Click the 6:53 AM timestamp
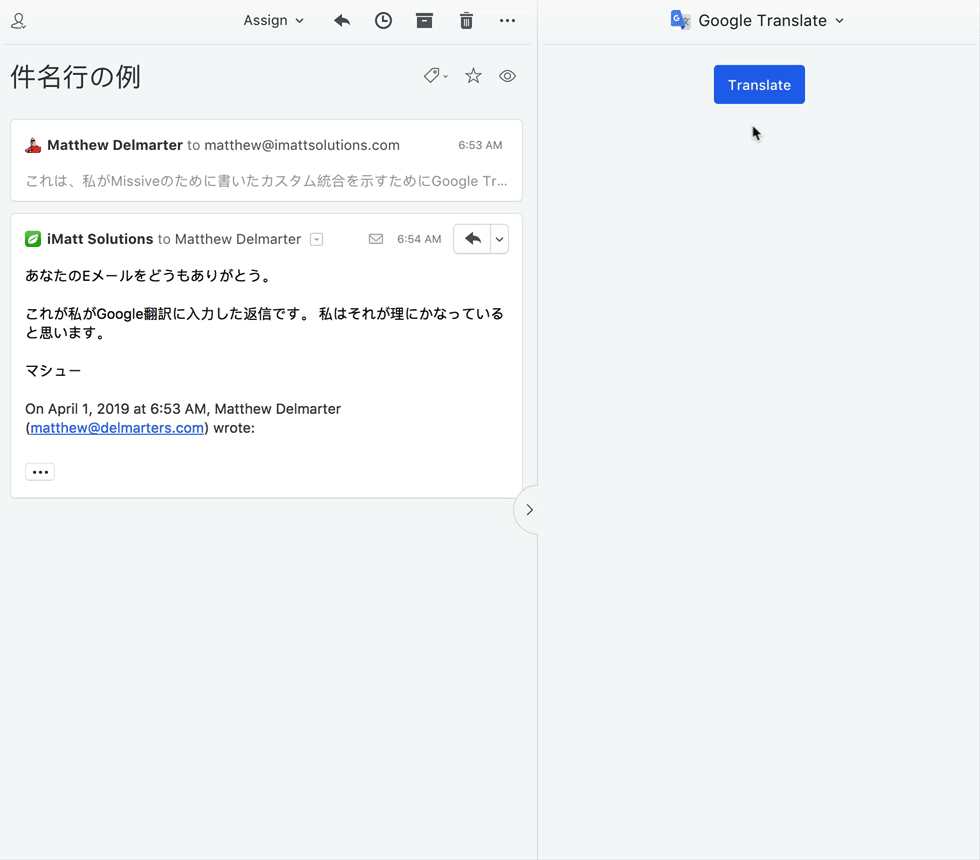The image size is (980, 860). click(480, 145)
